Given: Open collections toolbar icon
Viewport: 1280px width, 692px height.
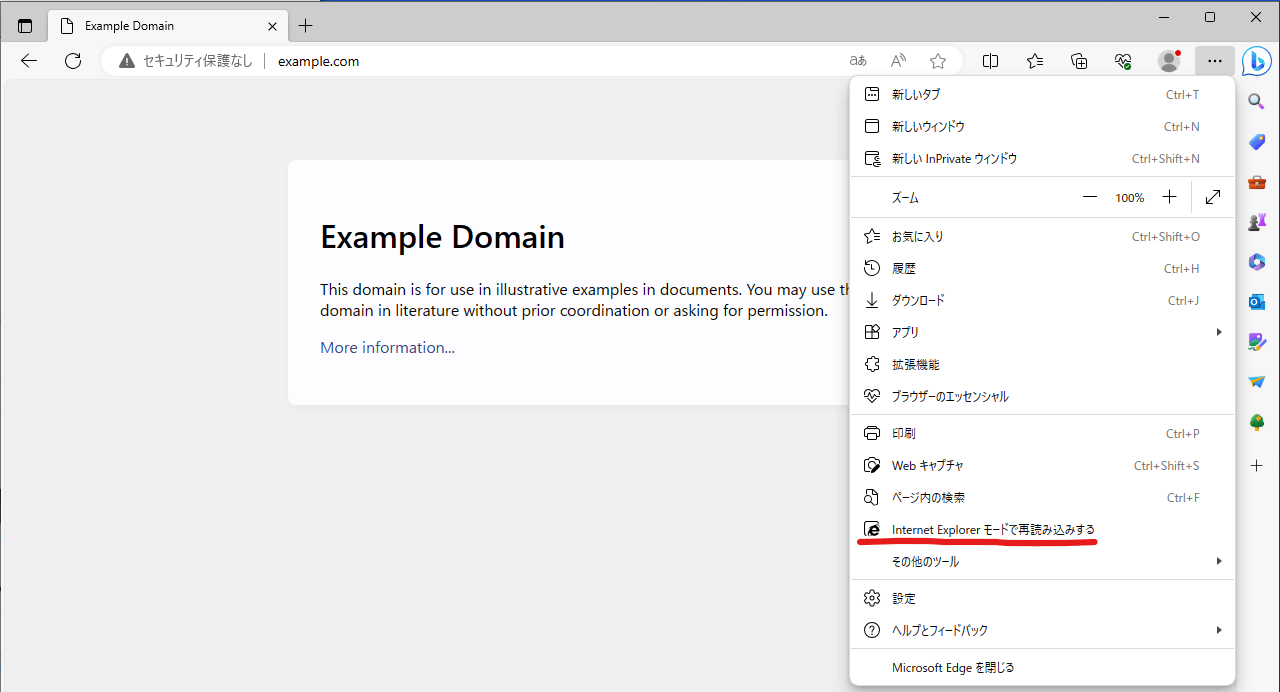Looking at the screenshot, I should 1079,61.
